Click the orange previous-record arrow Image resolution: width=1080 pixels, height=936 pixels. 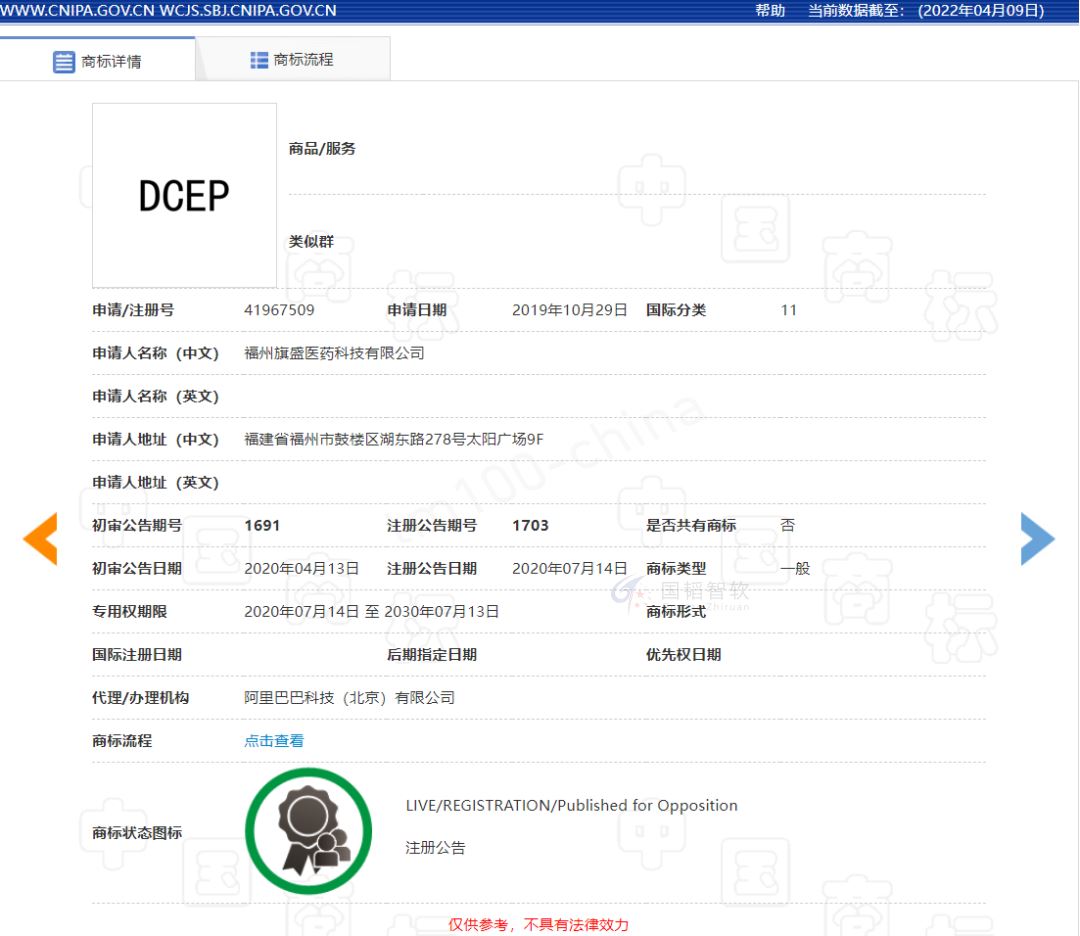41,539
